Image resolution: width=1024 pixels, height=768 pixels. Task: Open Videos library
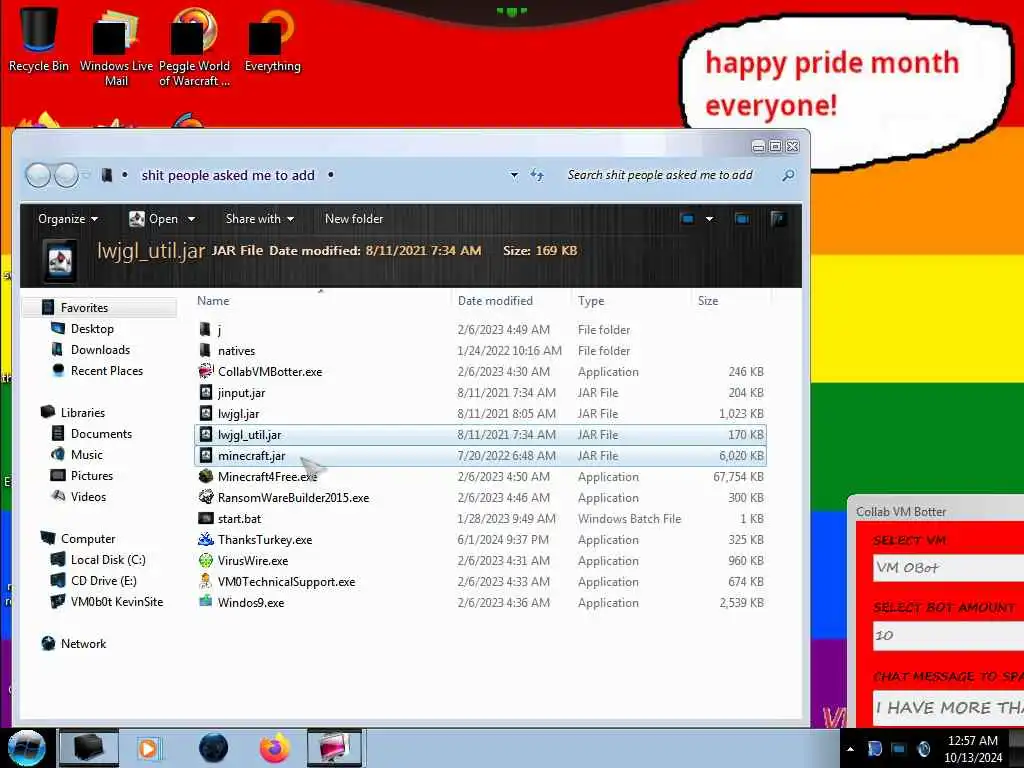[88, 496]
